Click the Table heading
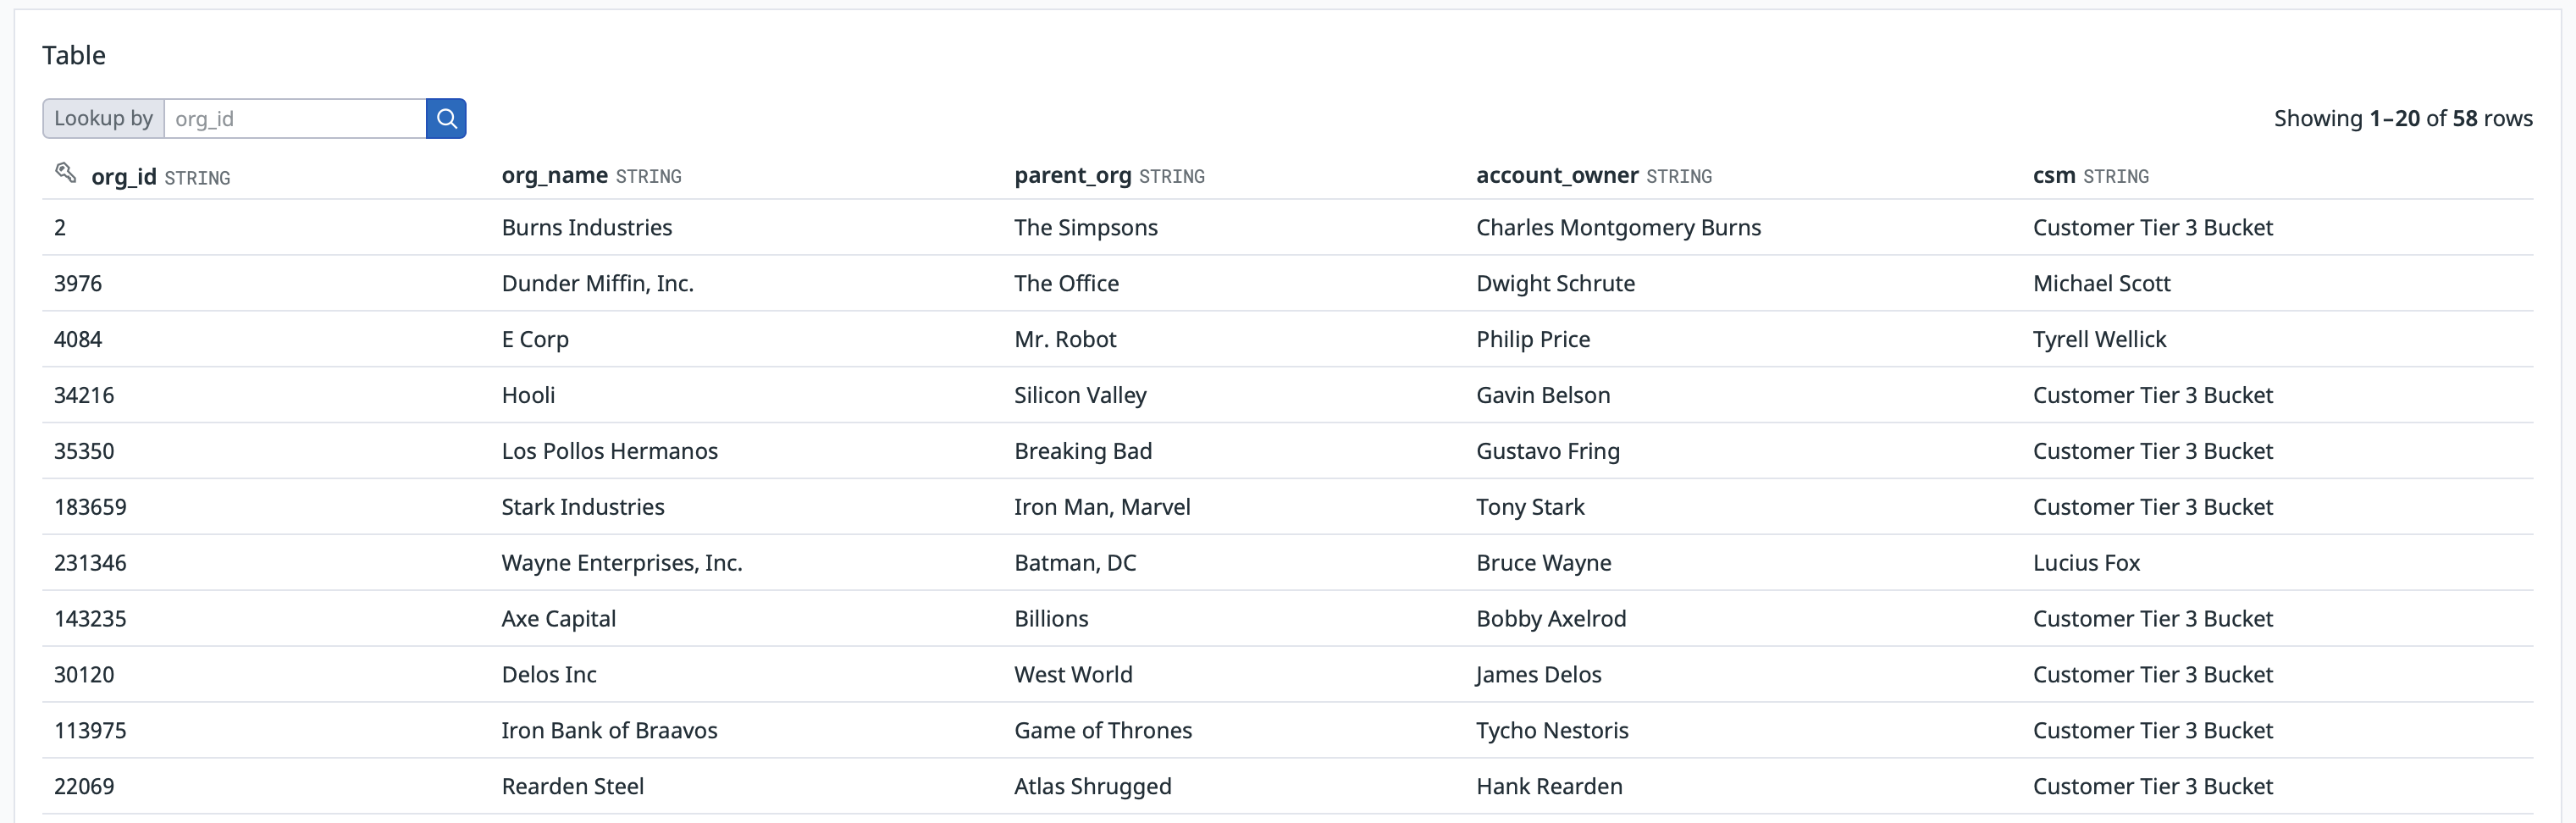 73,55
